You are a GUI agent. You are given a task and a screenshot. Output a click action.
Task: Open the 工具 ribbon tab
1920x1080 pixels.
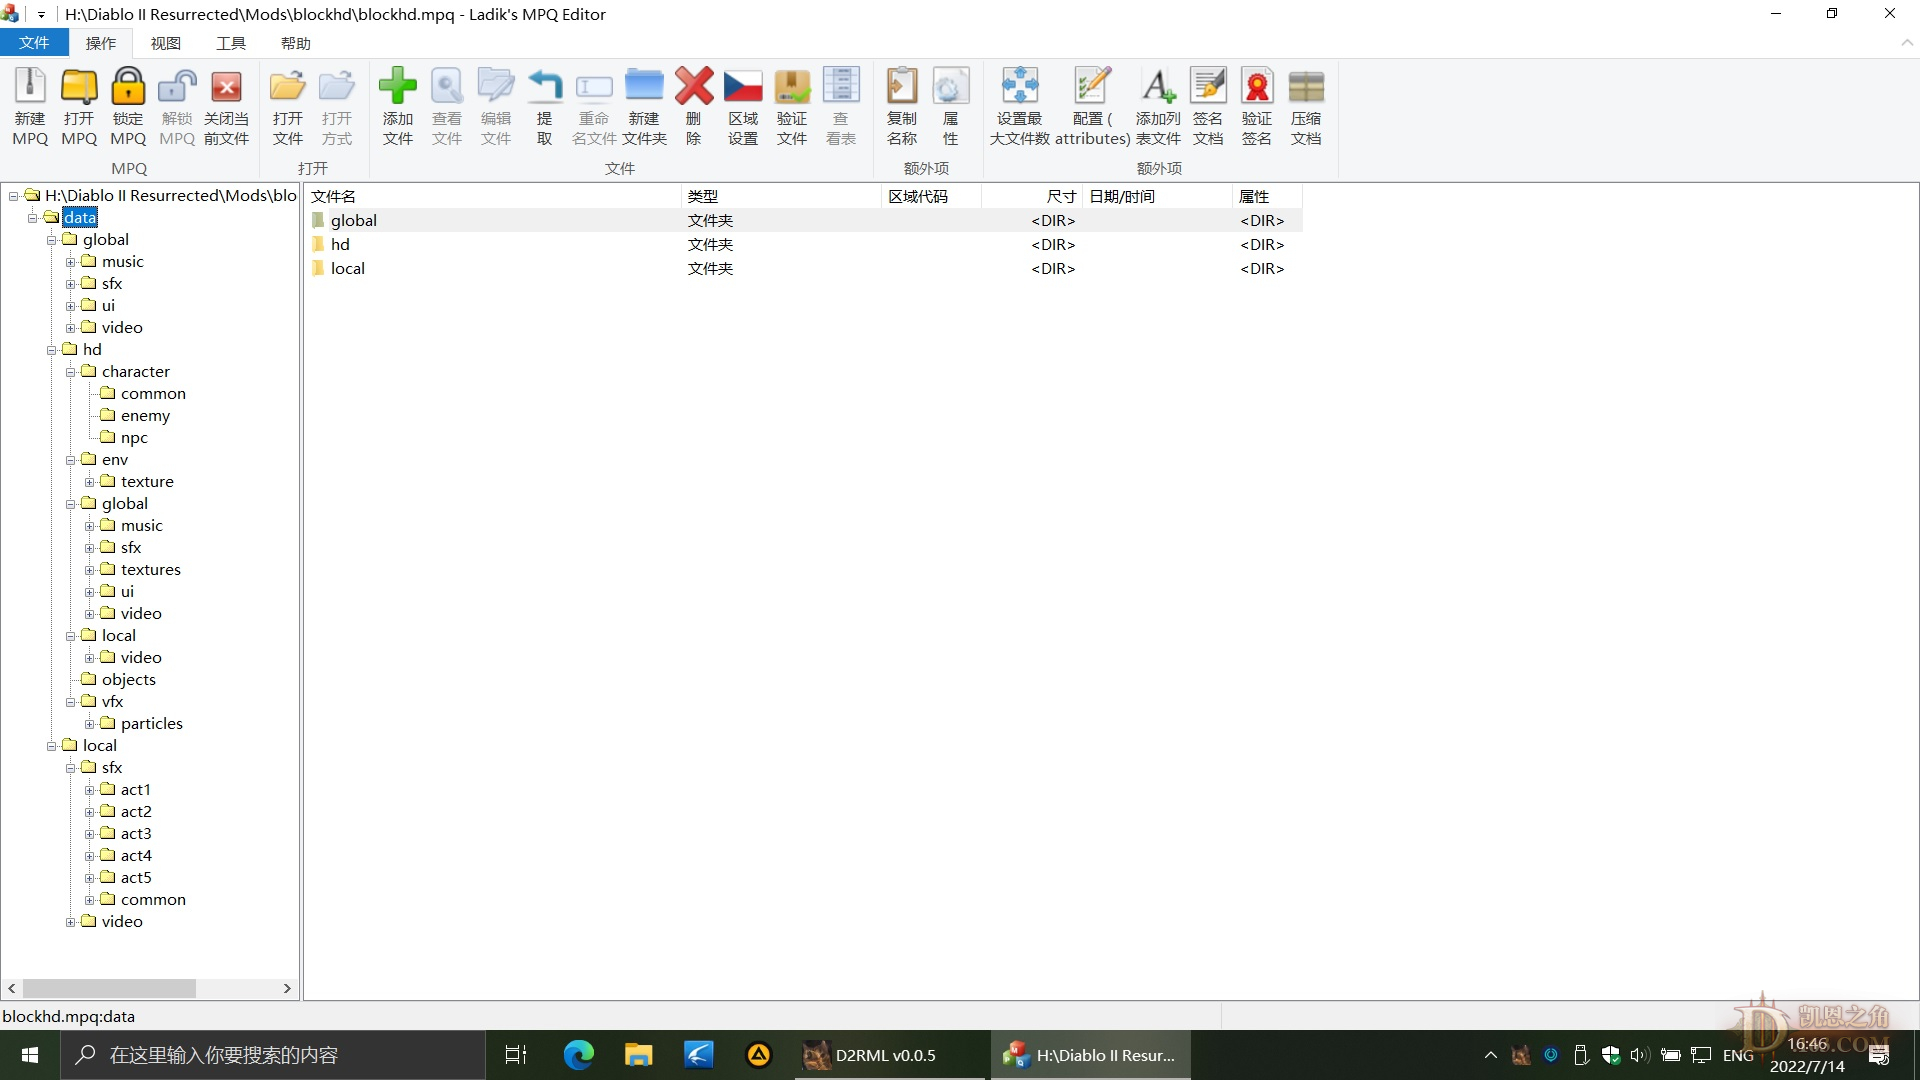pos(231,43)
